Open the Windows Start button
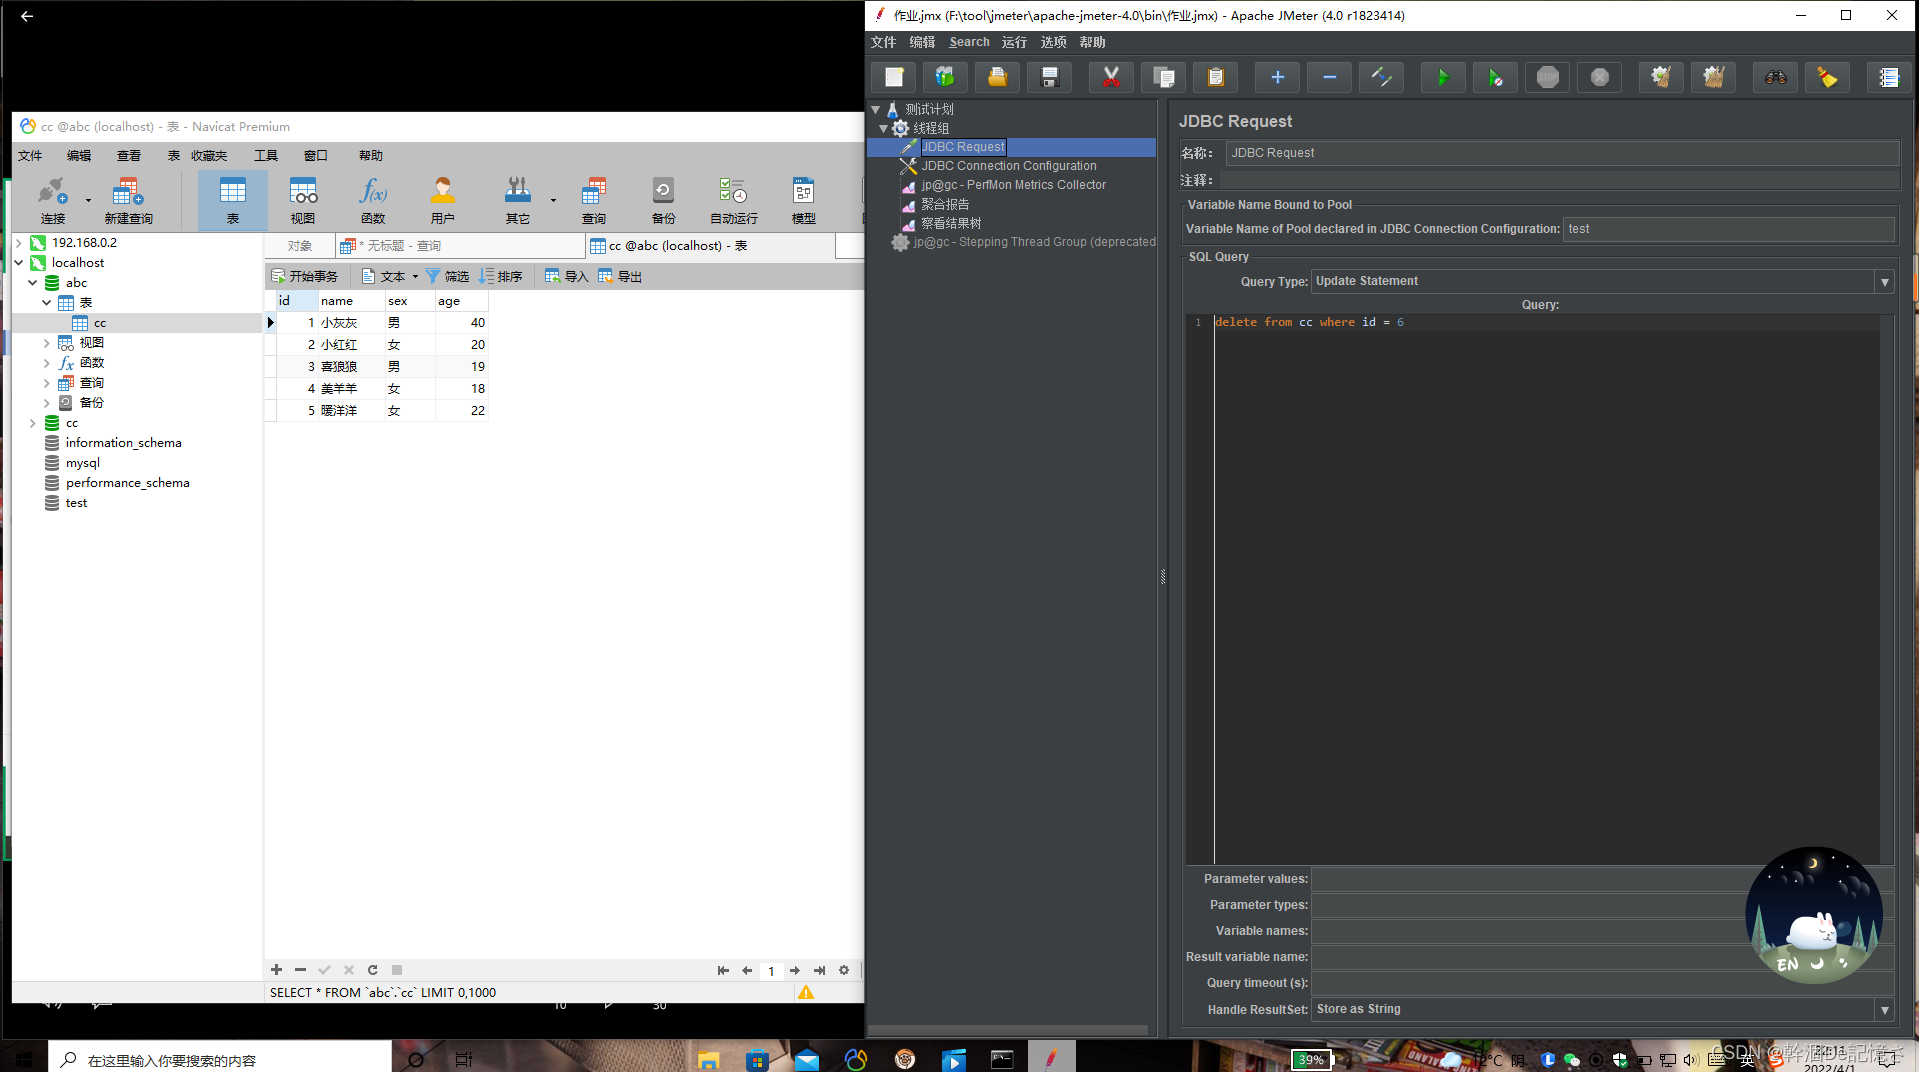The height and width of the screenshot is (1072, 1919). (x=24, y=1058)
